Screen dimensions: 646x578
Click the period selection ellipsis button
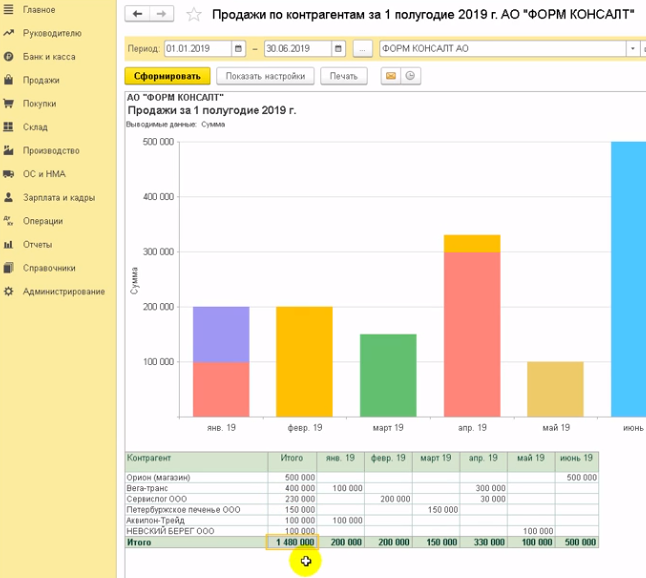point(362,48)
